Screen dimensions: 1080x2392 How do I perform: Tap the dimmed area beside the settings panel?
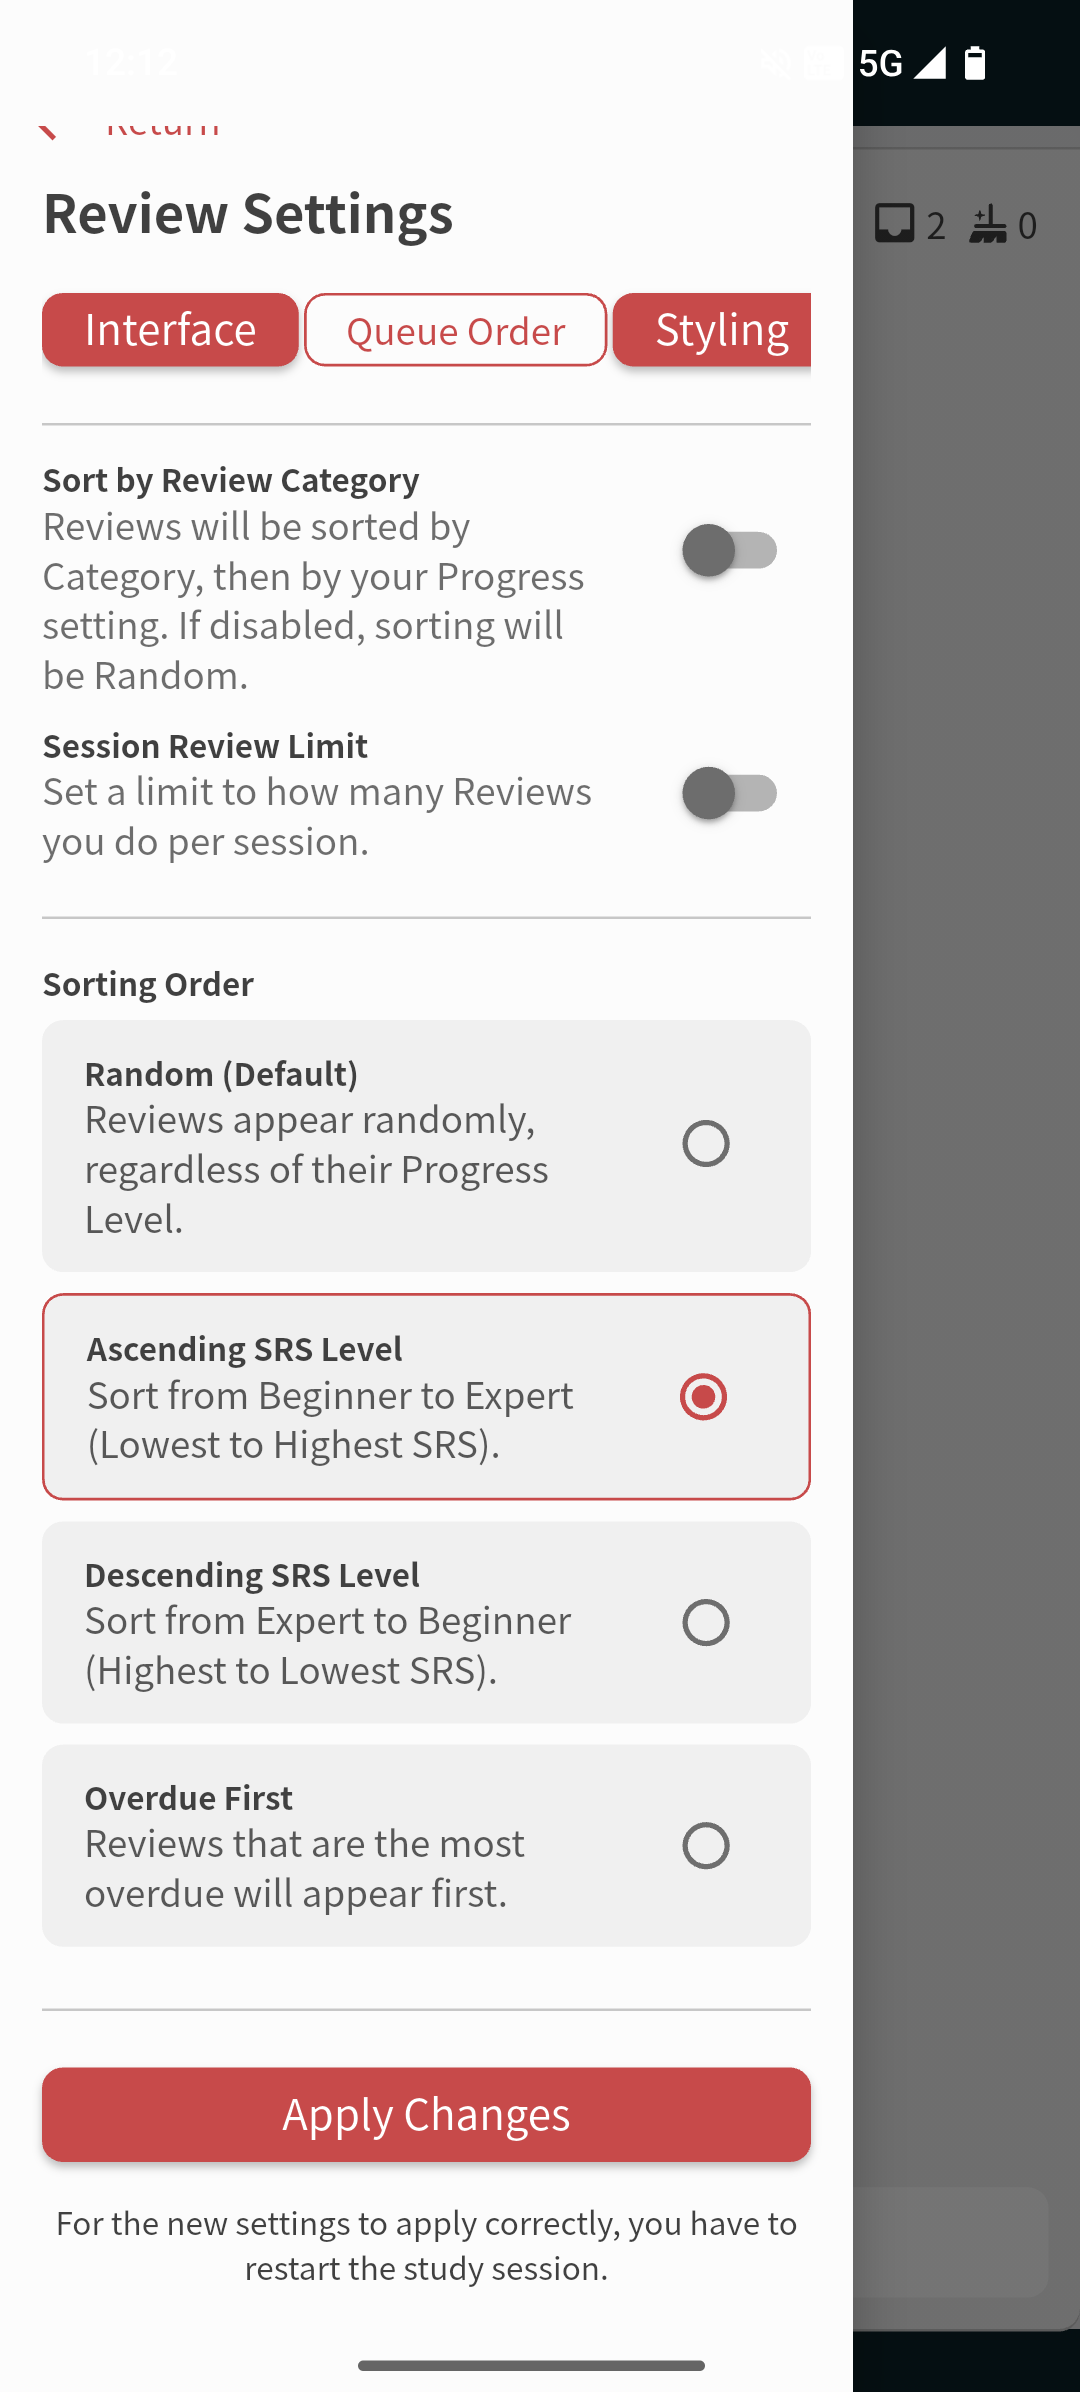pyautogui.click(x=966, y=1200)
